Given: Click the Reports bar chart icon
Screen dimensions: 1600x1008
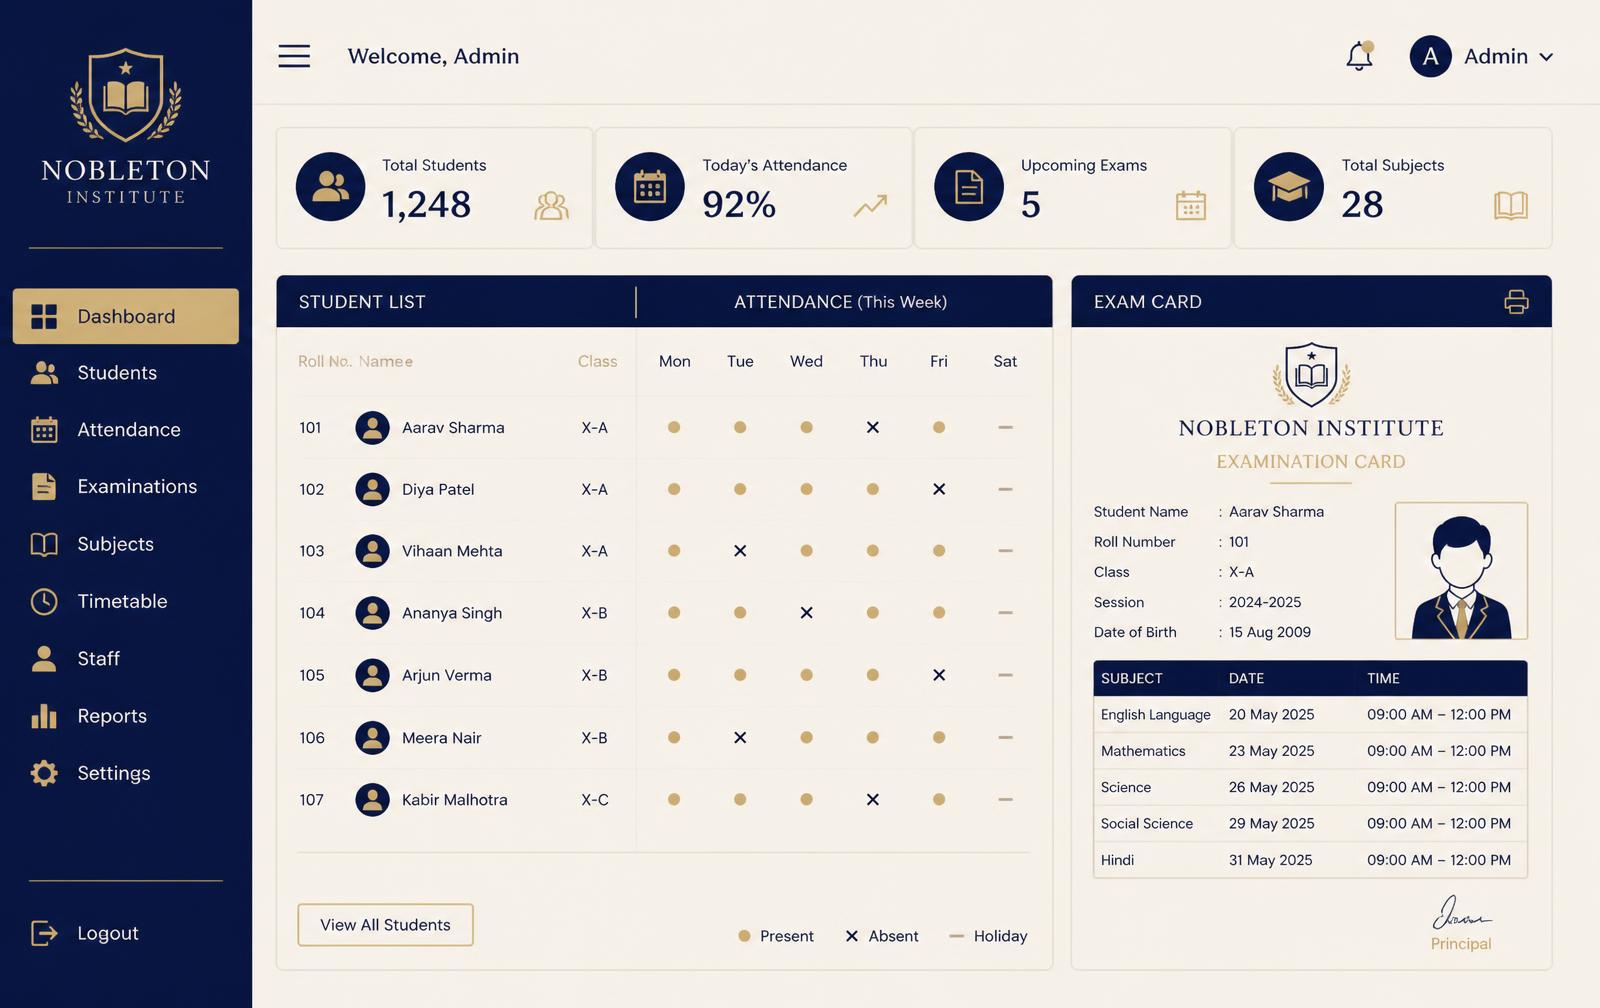Looking at the screenshot, I should [x=44, y=715].
